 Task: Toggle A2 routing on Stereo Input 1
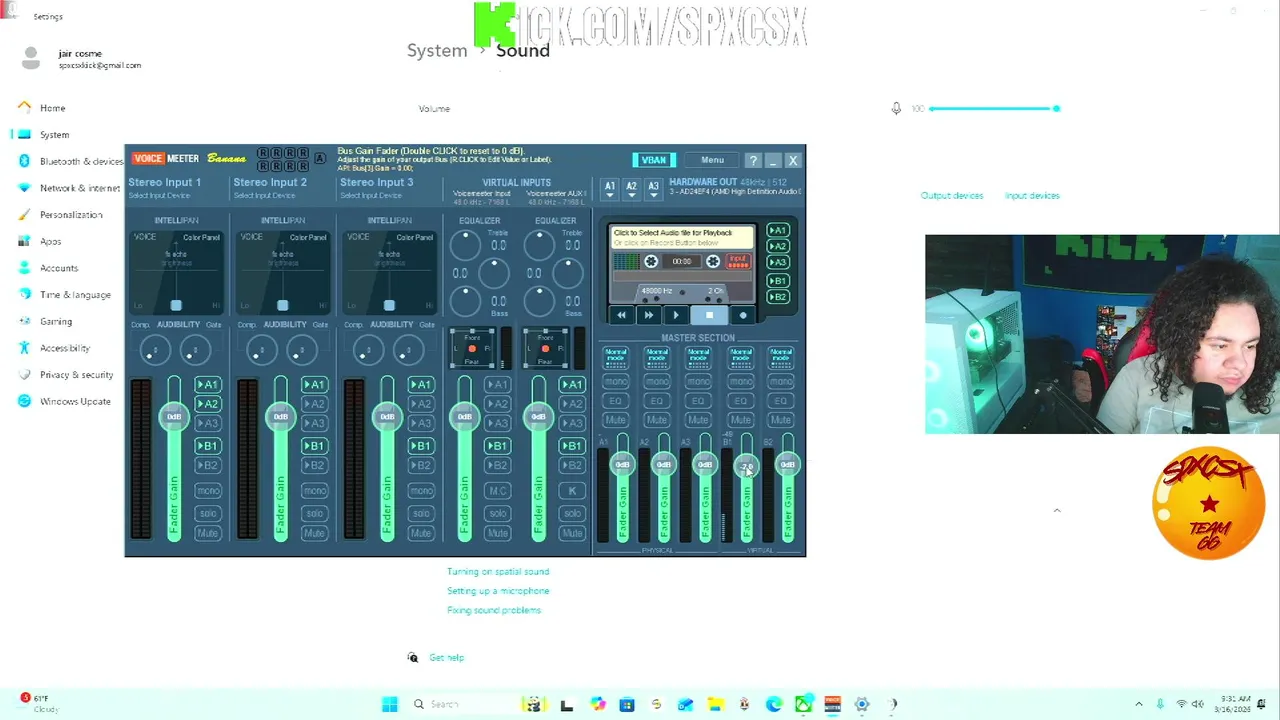[x=208, y=404]
